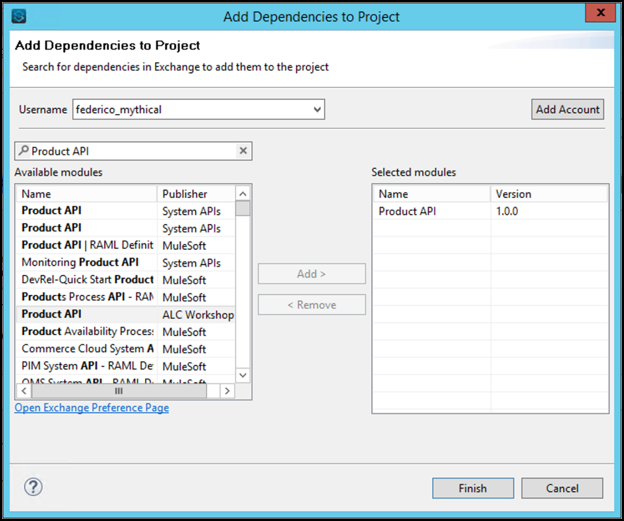Open Exchange Preference Page link

tap(92, 408)
